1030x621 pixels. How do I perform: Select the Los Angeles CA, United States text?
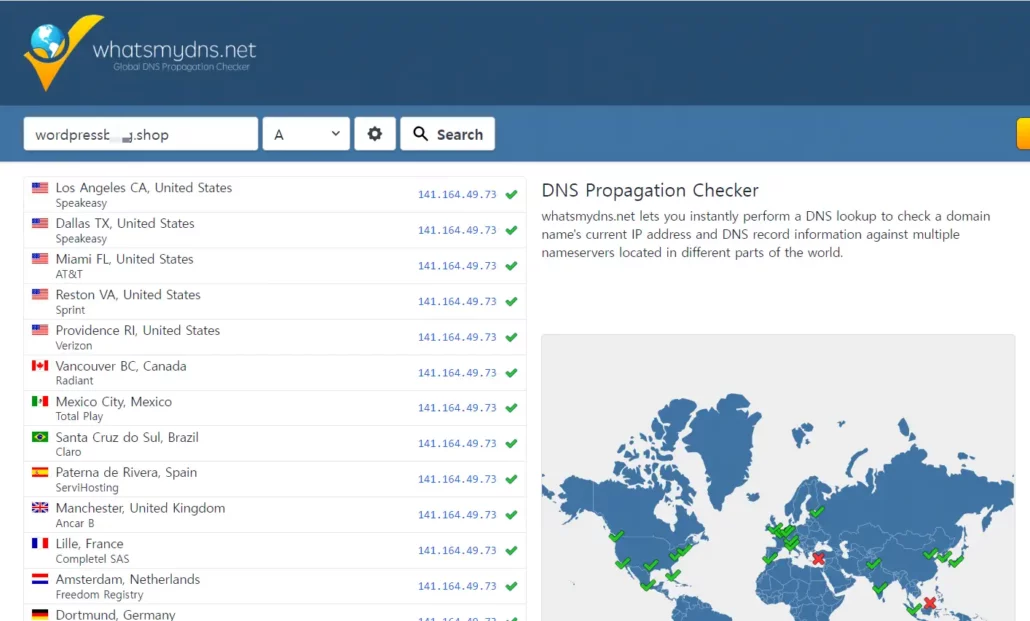pyautogui.click(x=144, y=187)
